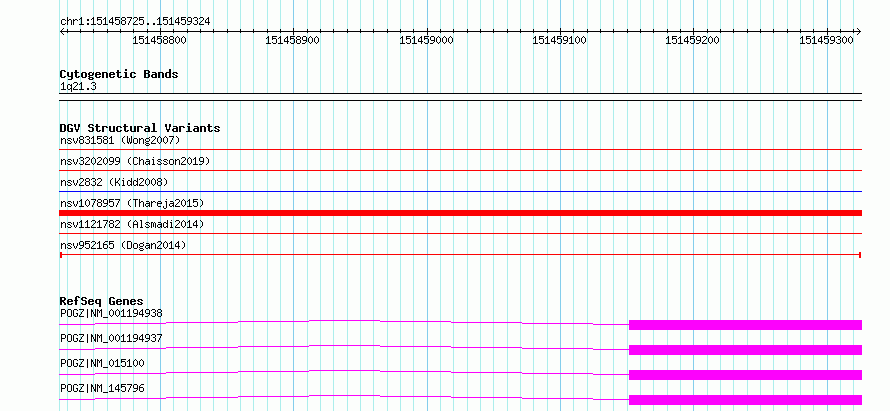
Task: Click the thin intron line of NM_001194938
Action: 345,321
